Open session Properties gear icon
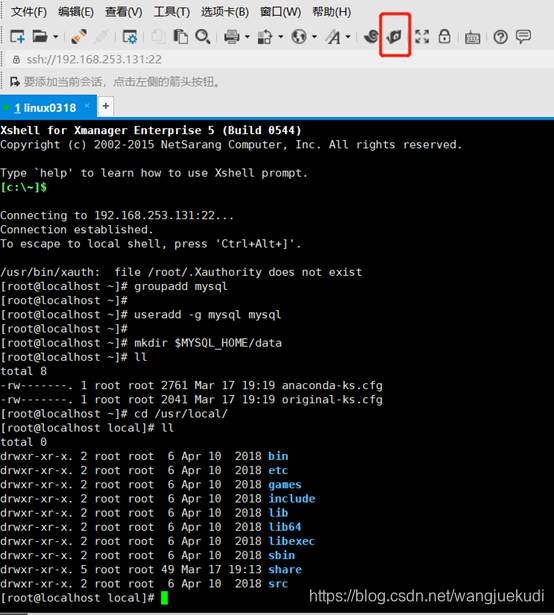Viewport: 554px width, 615px height. 130,37
